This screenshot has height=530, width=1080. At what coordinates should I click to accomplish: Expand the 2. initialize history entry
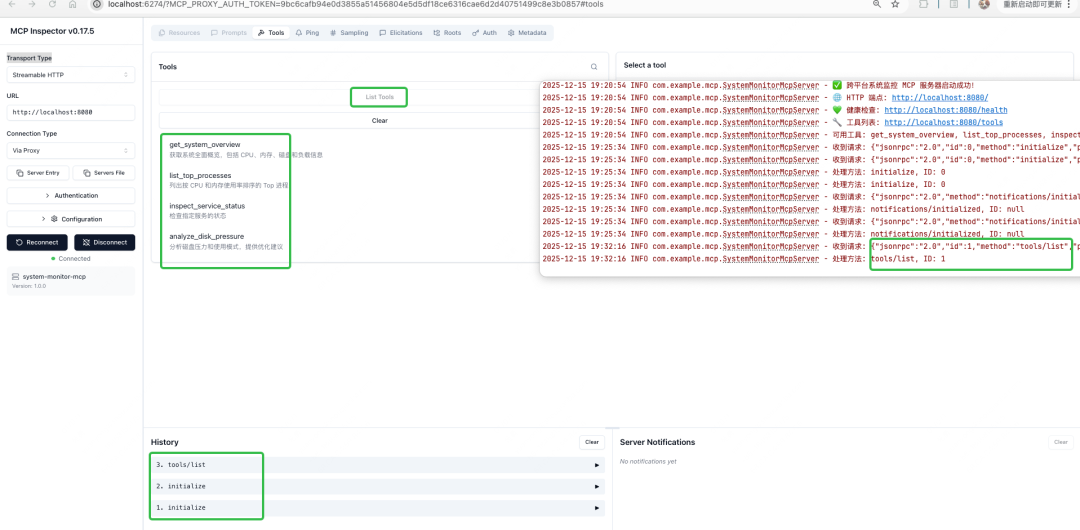point(377,487)
